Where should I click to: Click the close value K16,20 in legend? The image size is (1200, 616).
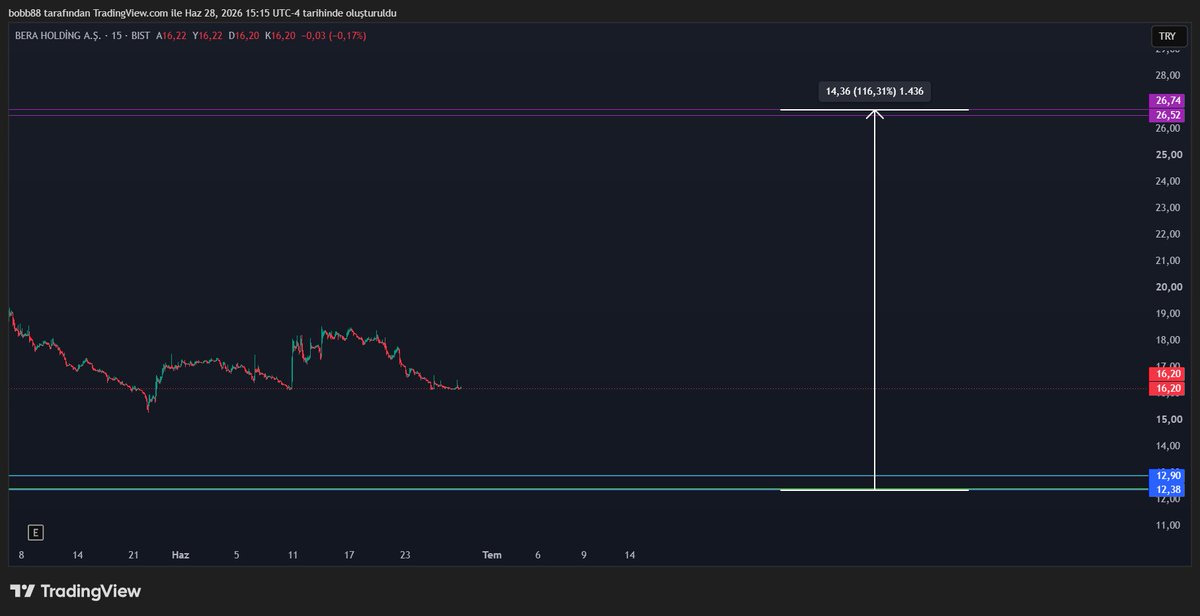click(x=282, y=35)
